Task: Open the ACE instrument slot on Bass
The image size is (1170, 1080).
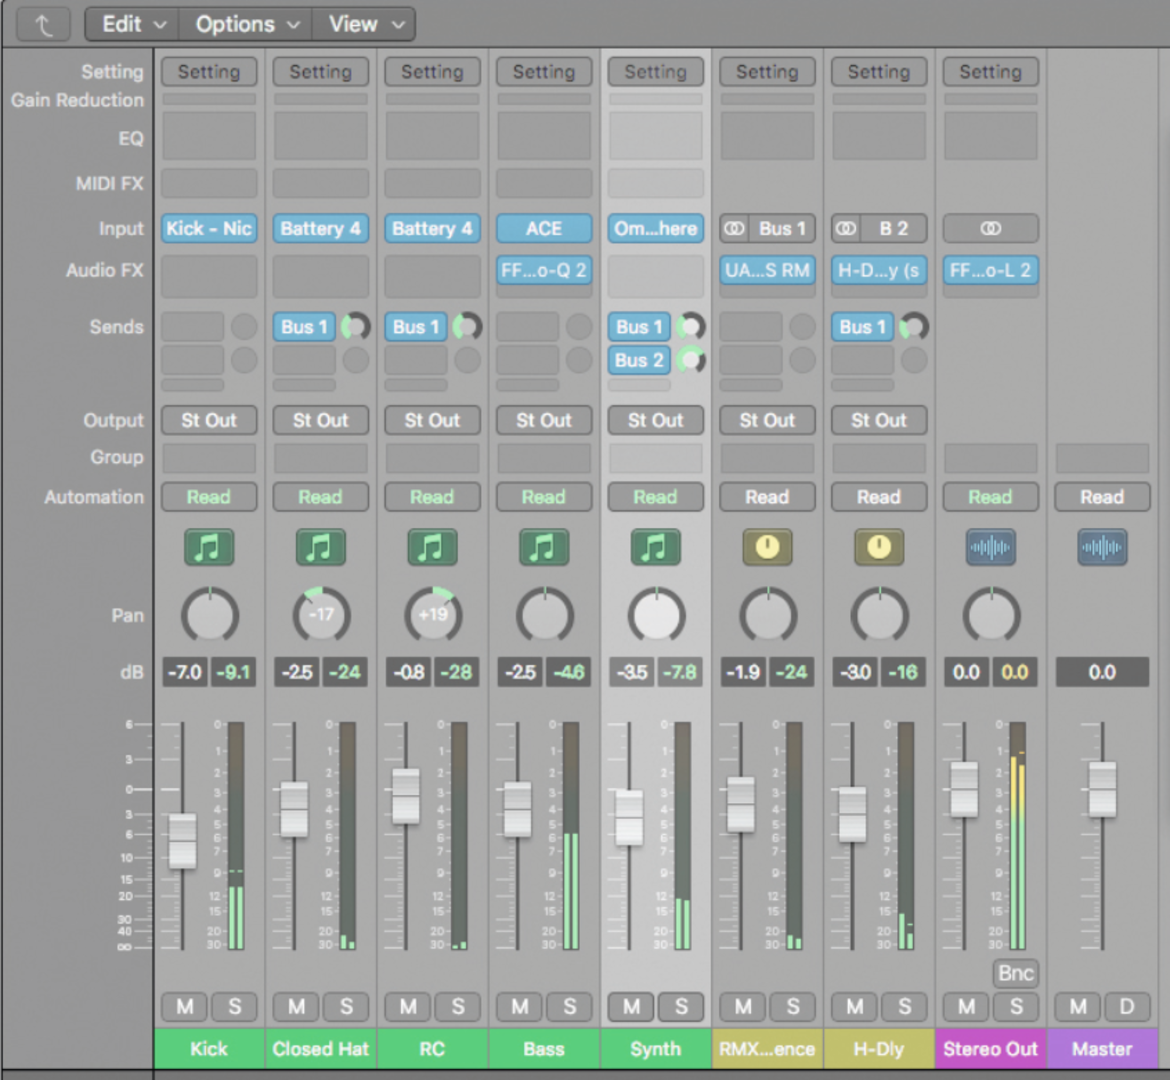Action: (544, 228)
